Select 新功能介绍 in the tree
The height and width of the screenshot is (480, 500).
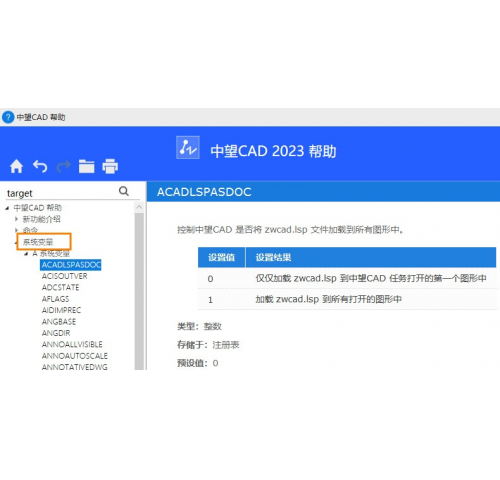tap(41, 219)
